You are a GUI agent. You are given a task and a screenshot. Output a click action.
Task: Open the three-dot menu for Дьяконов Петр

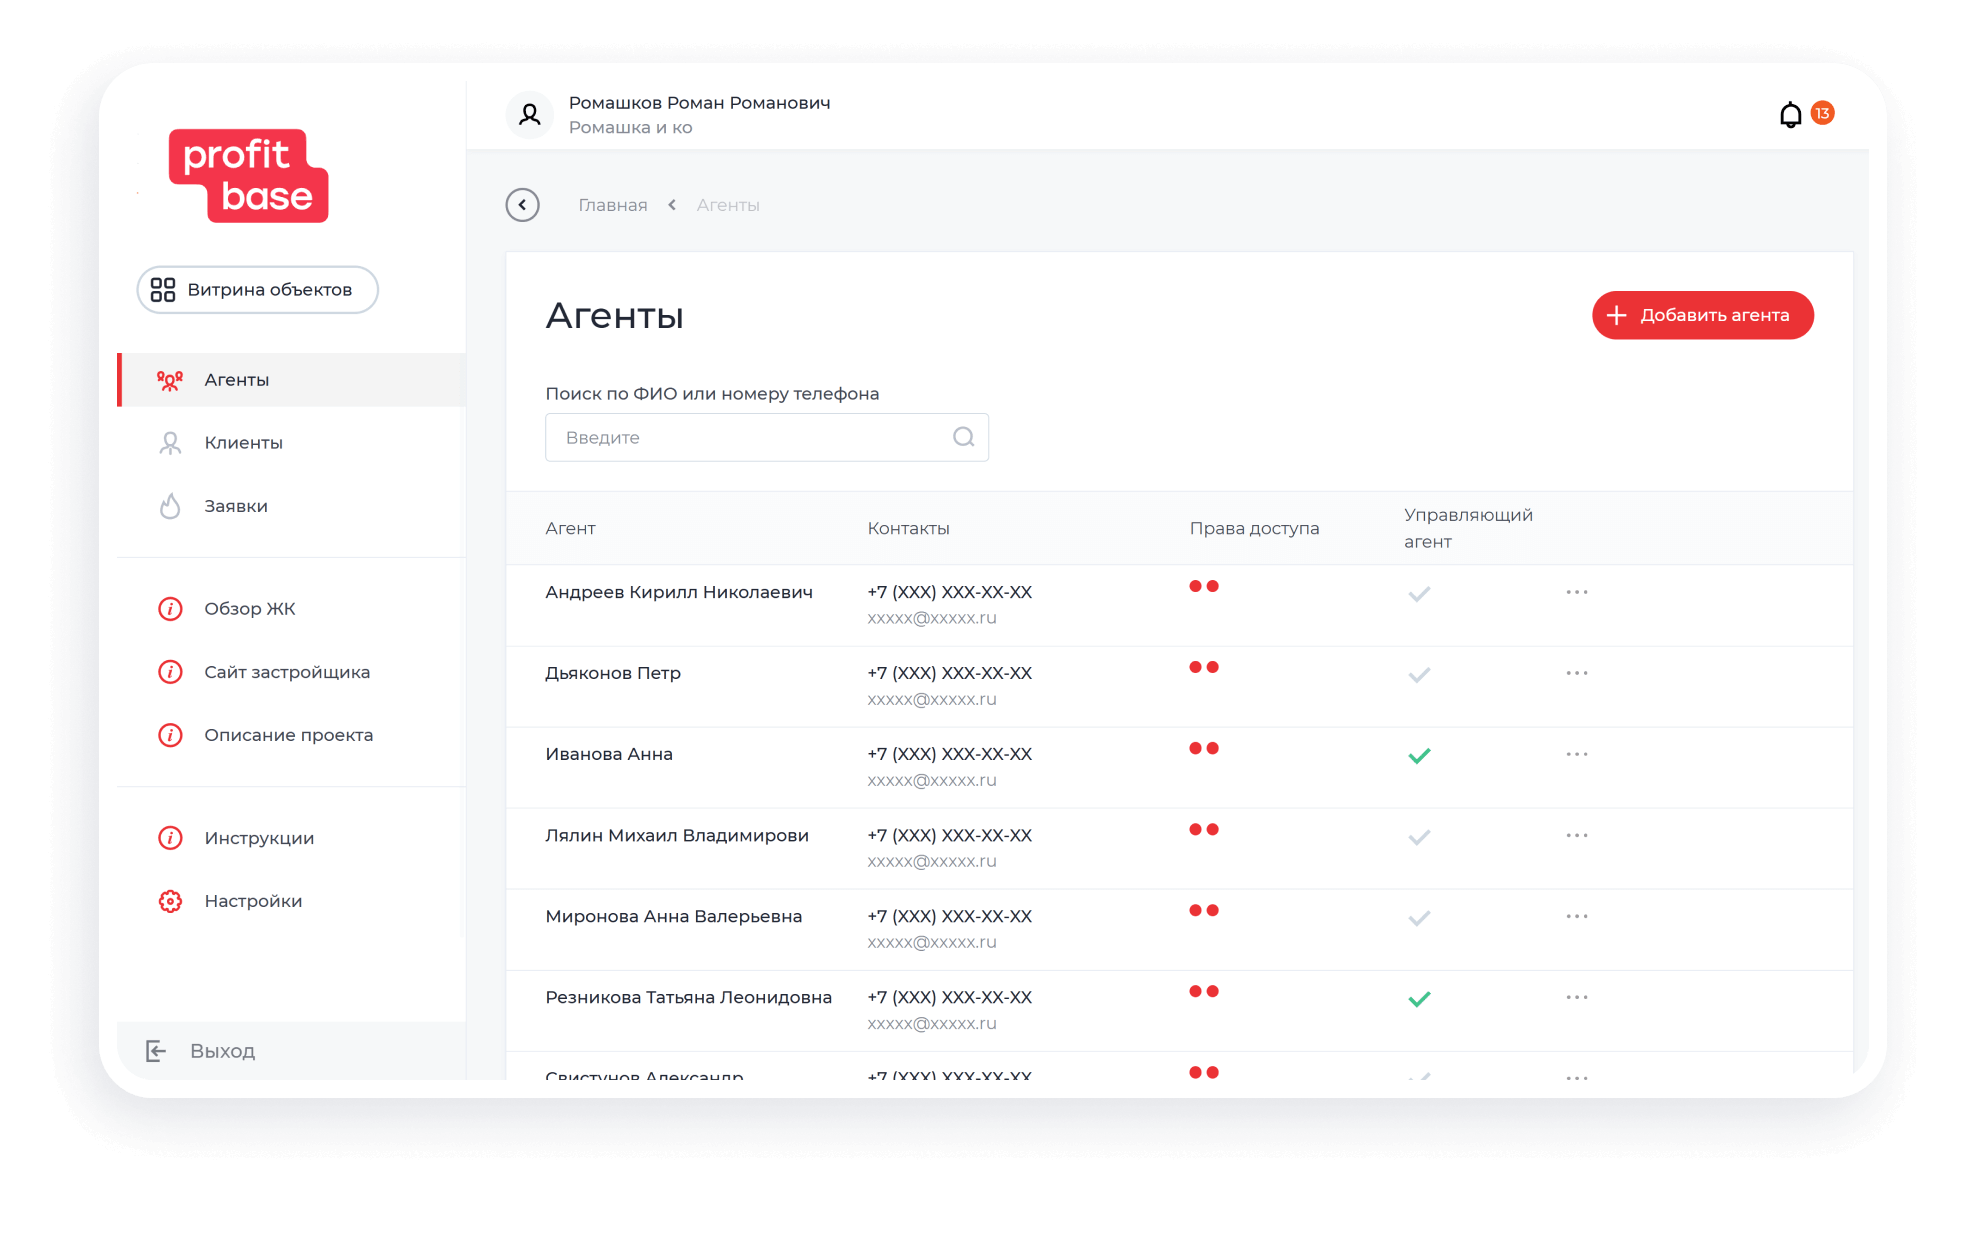1577,673
